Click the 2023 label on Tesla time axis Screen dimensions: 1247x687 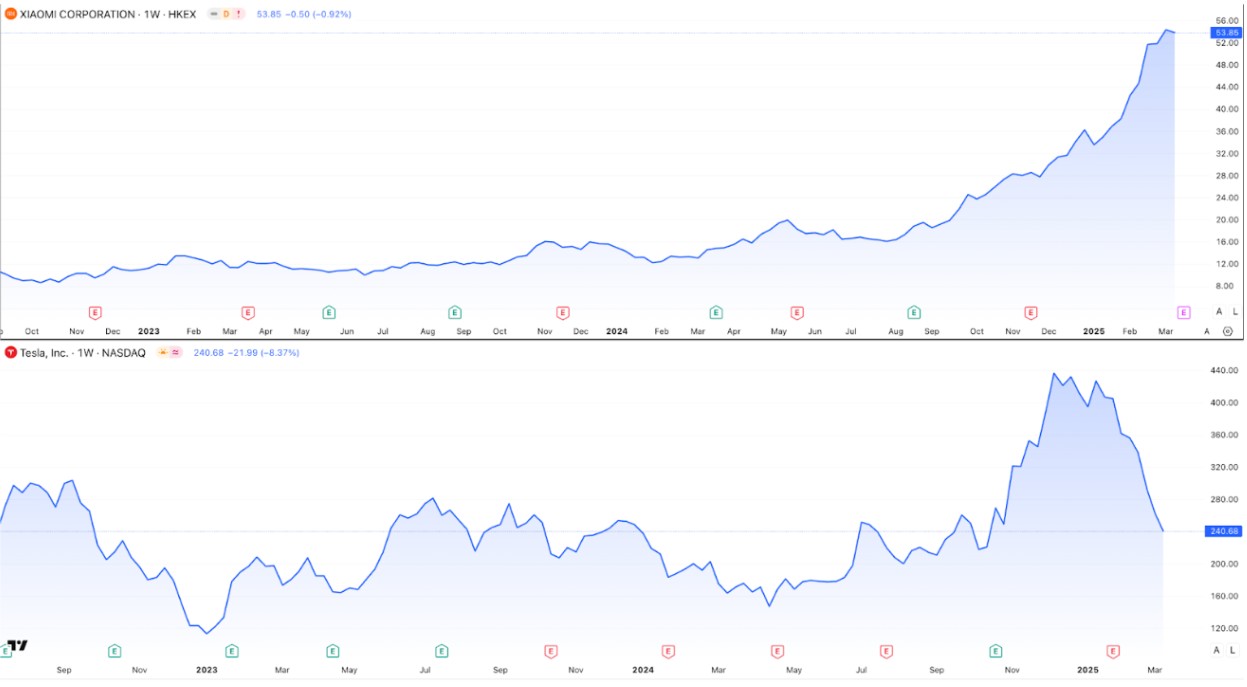coord(207,669)
